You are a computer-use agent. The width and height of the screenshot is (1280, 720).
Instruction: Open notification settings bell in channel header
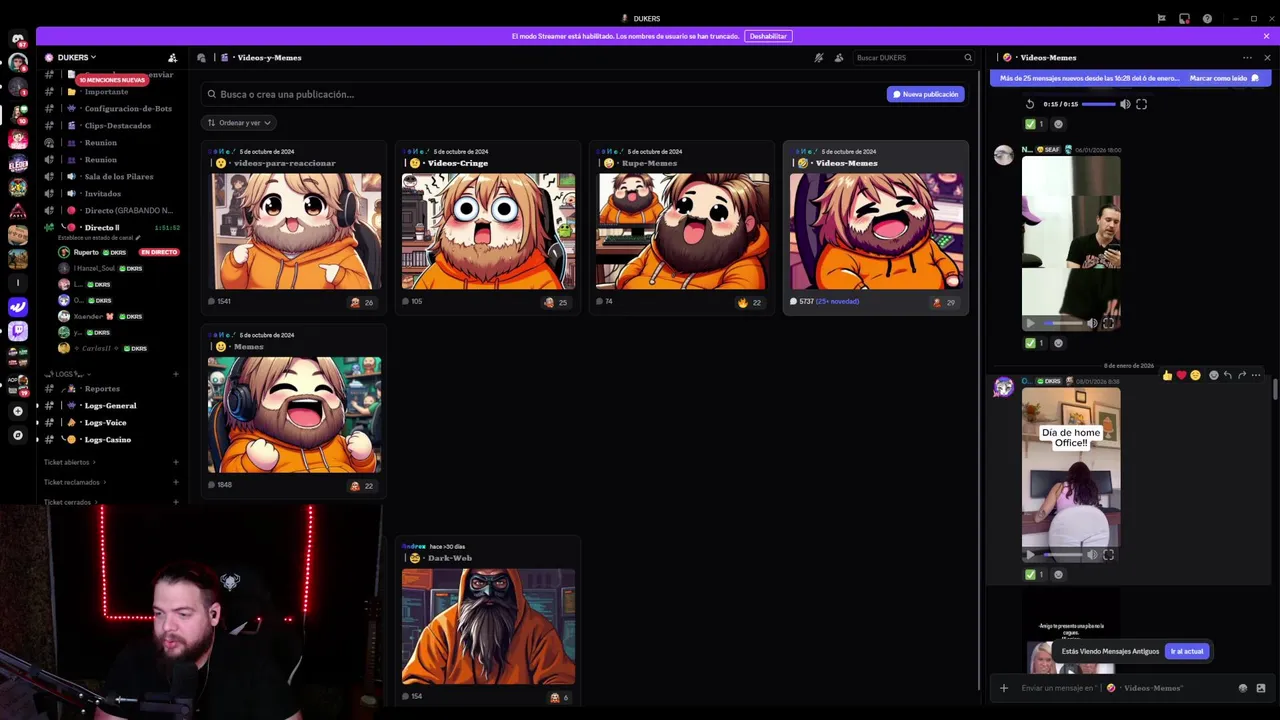[818, 58]
